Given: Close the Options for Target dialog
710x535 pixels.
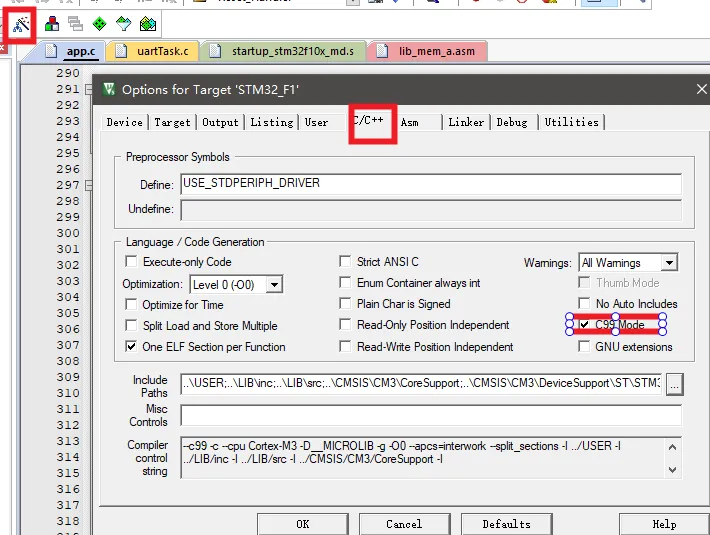Looking at the screenshot, I should (x=701, y=89).
